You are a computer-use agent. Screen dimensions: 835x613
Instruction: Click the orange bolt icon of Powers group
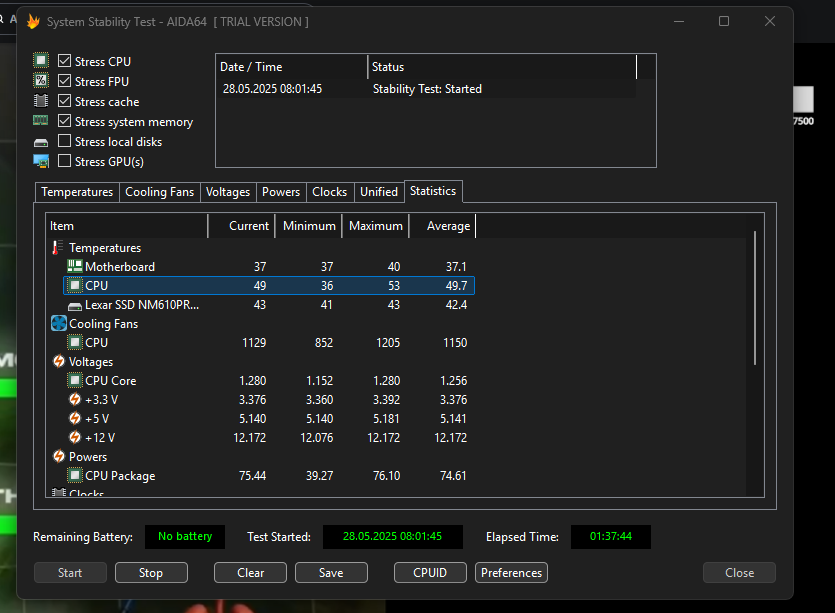pyautogui.click(x=59, y=456)
